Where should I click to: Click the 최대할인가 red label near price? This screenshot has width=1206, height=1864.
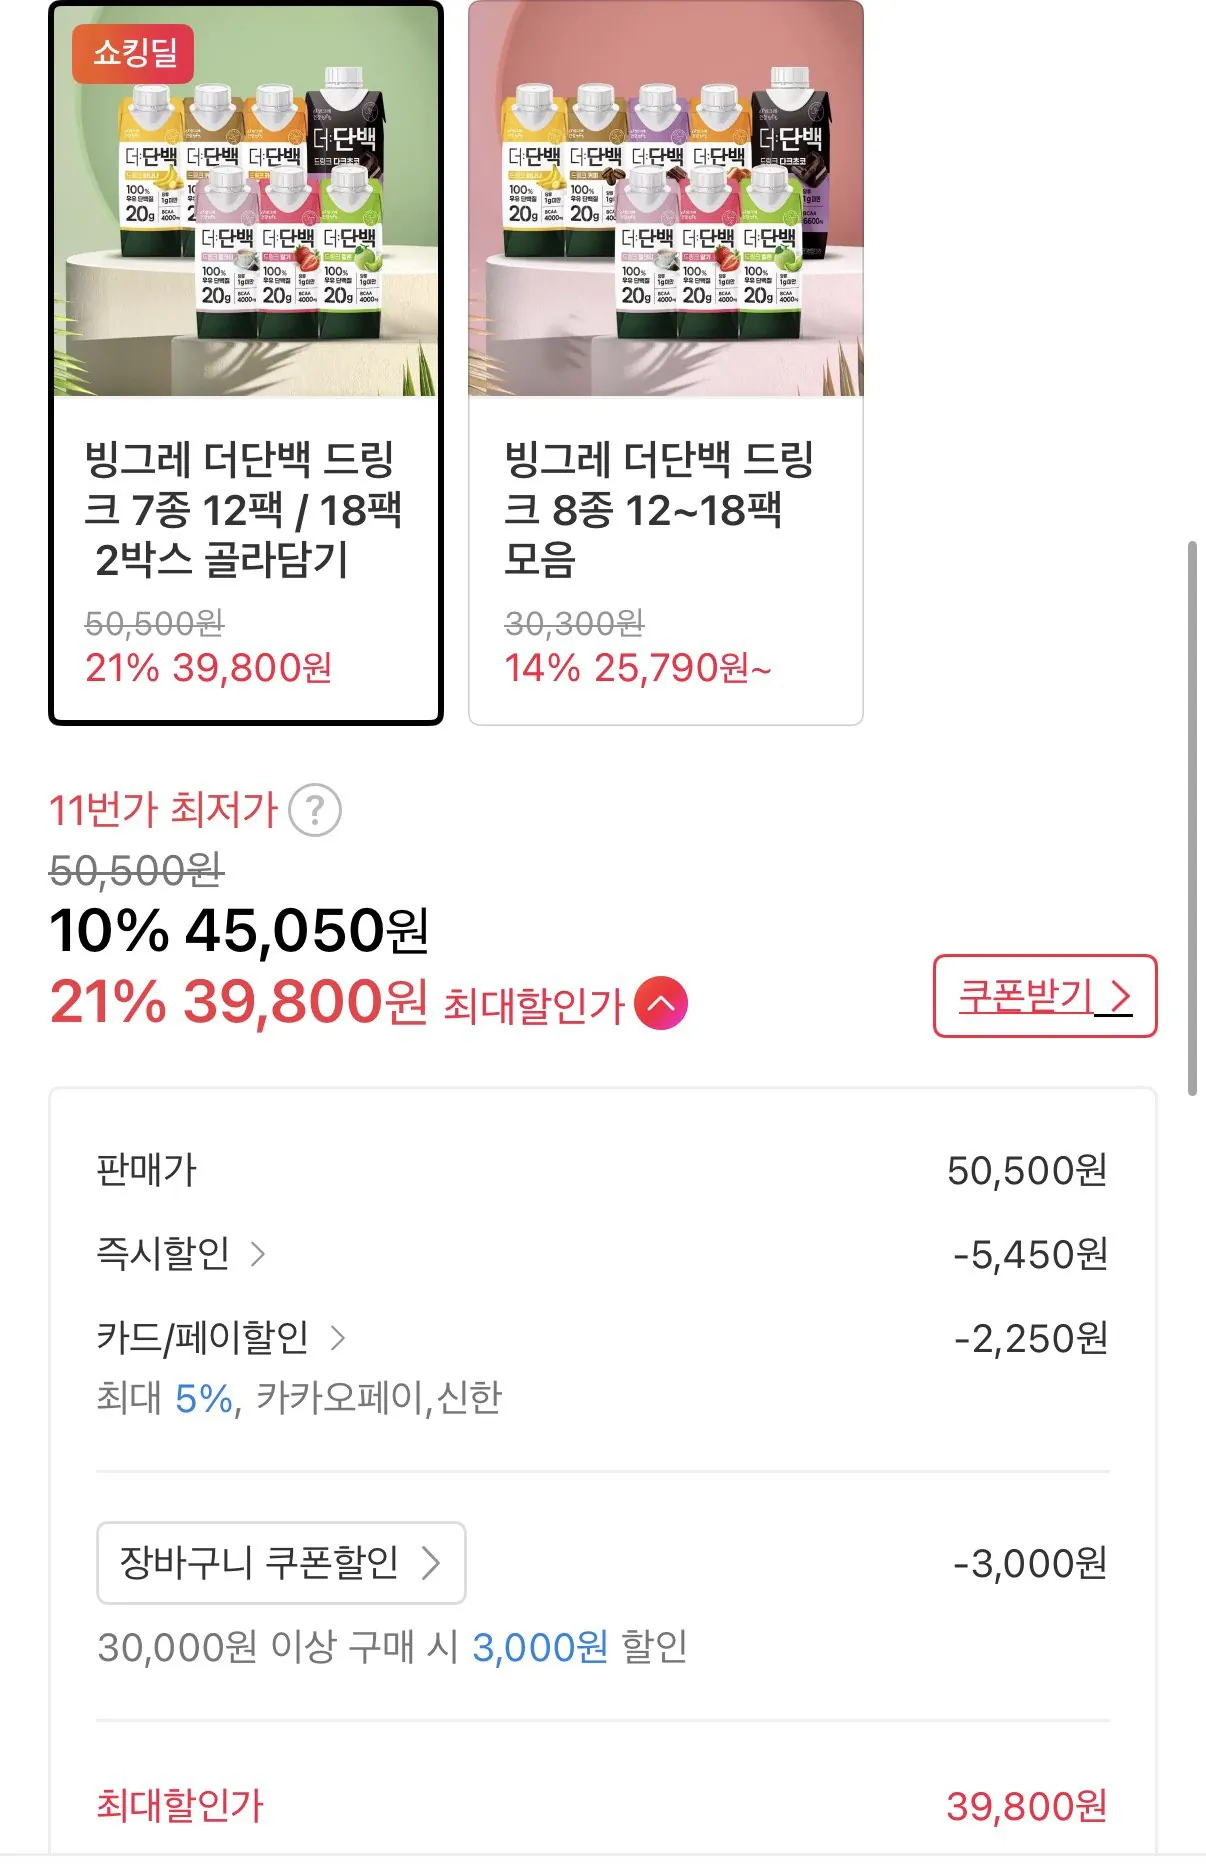click(x=533, y=1006)
